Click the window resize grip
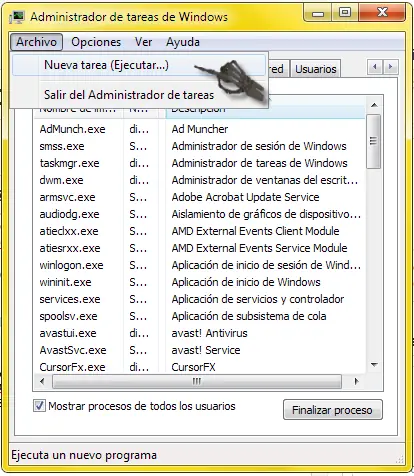The width and height of the screenshot is (414, 476). coord(399,459)
